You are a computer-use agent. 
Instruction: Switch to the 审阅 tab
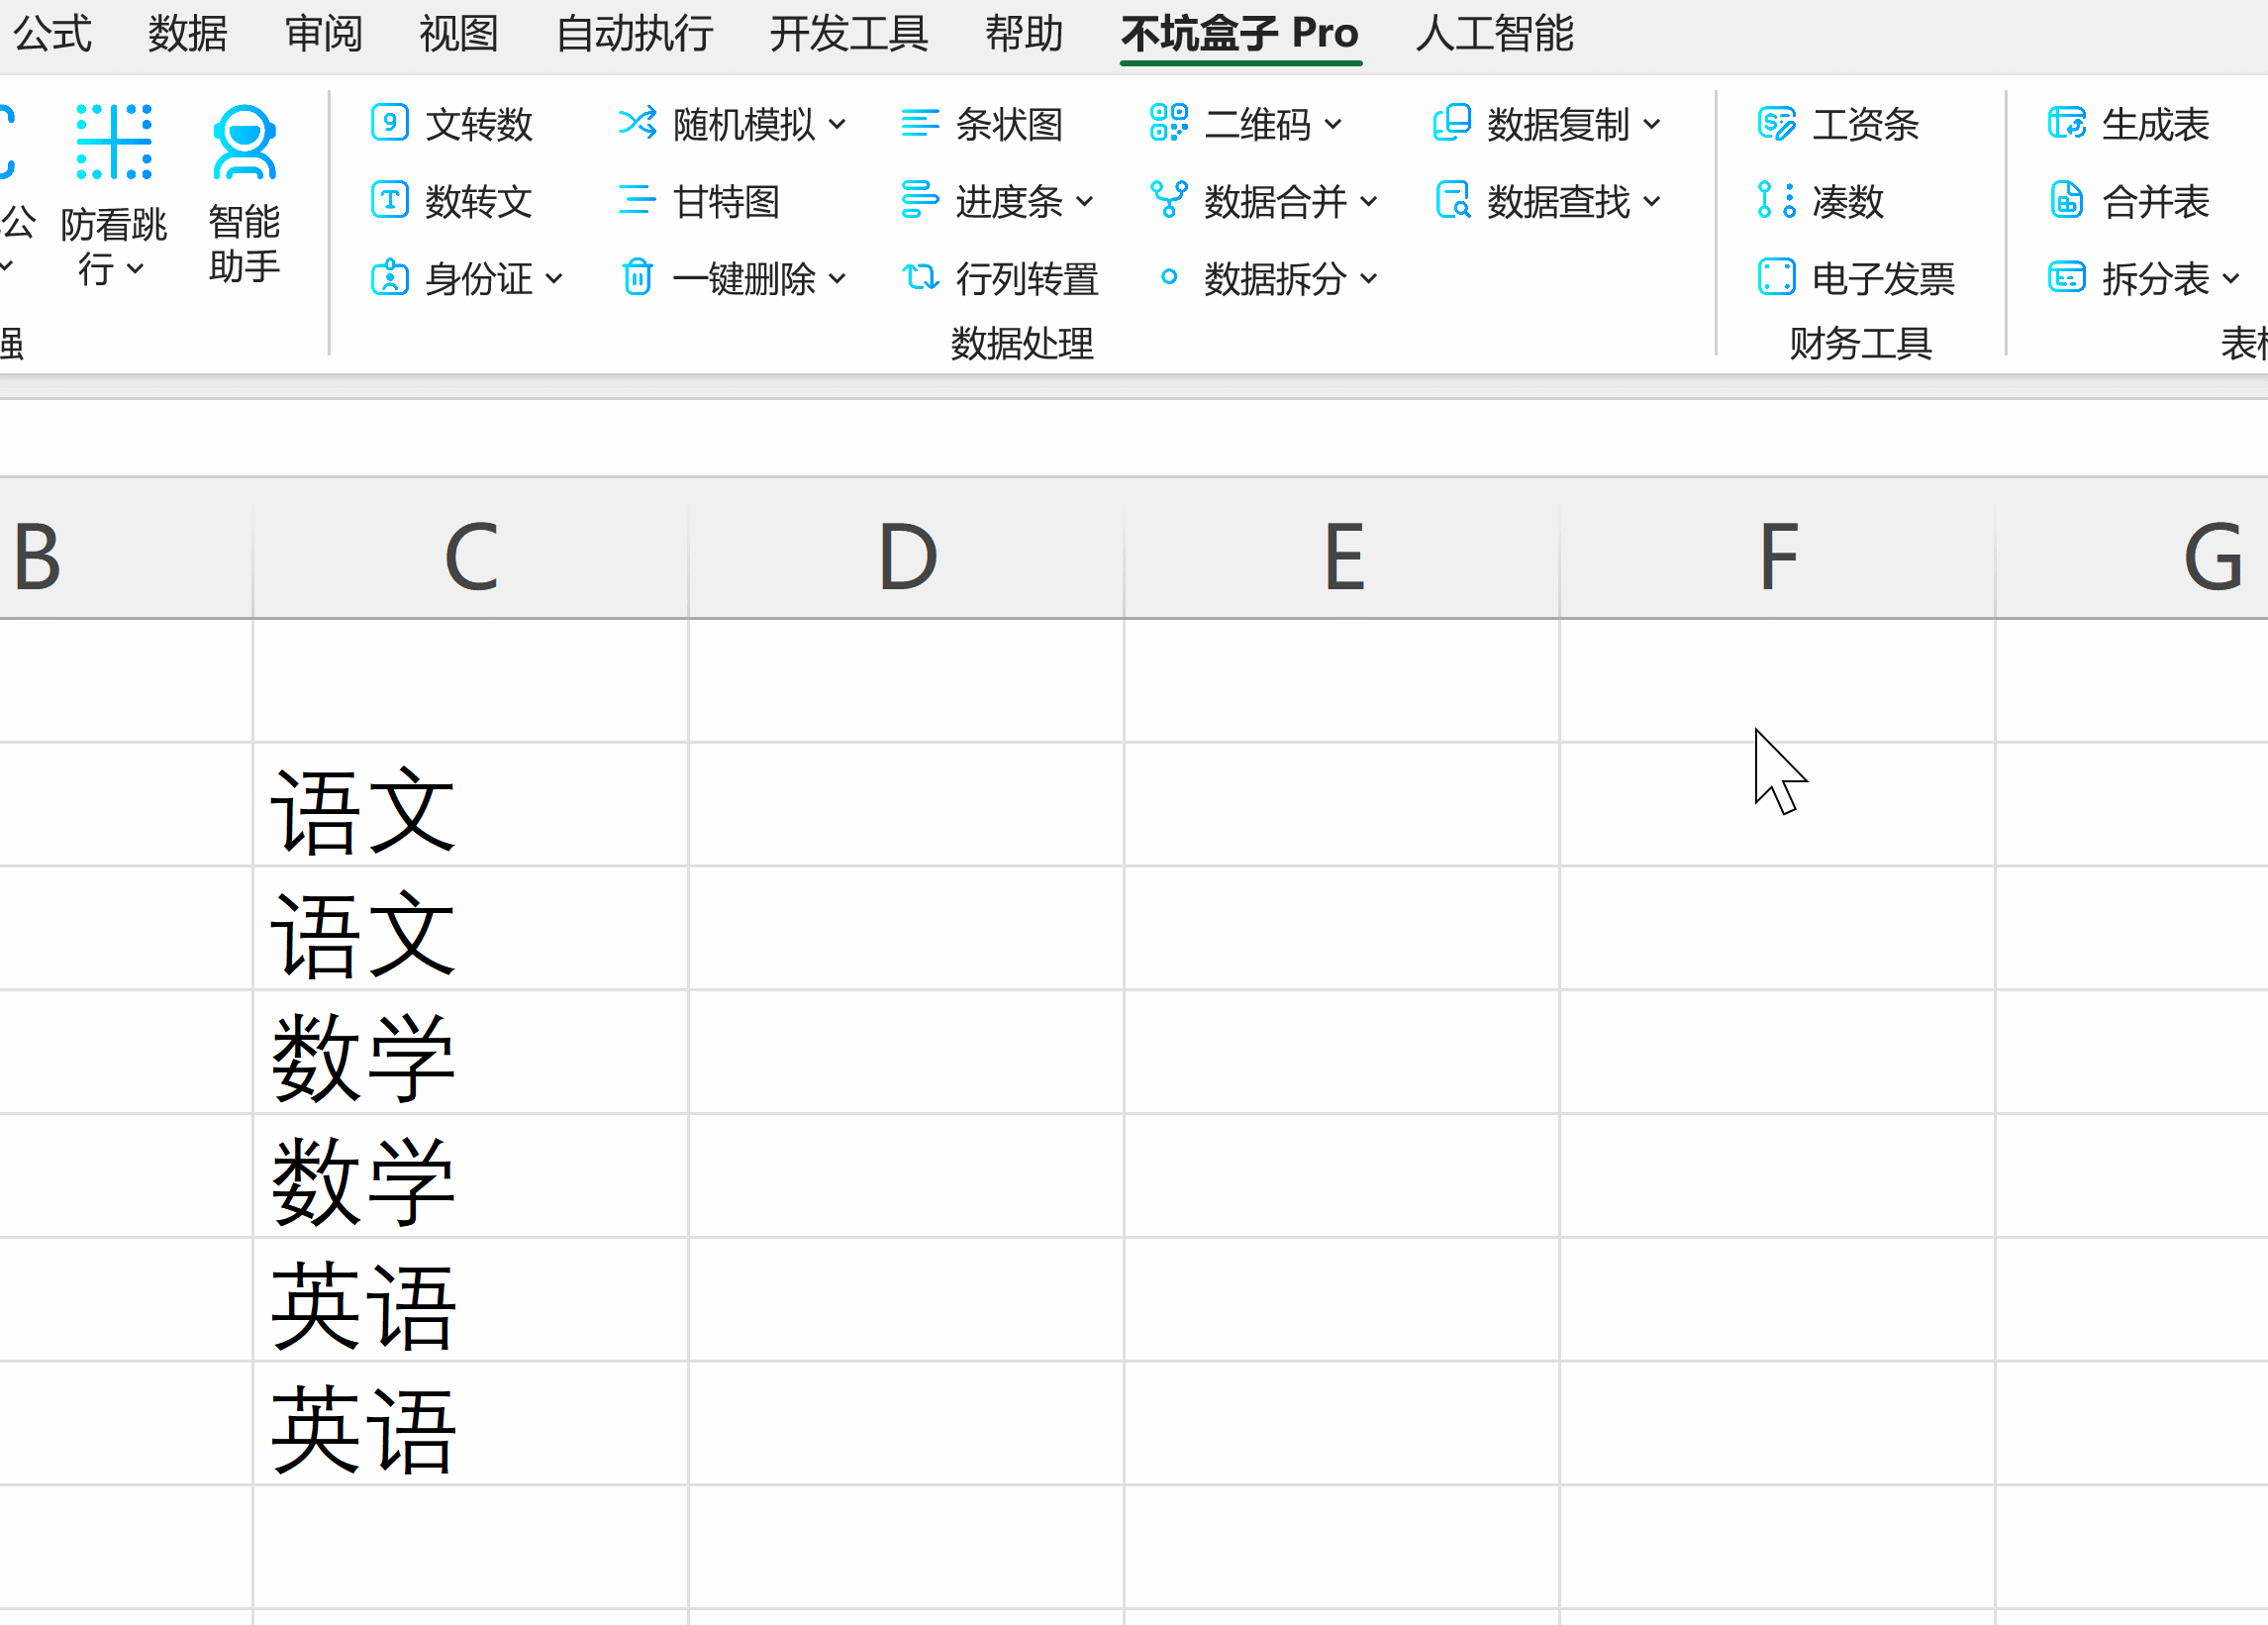tap(323, 34)
